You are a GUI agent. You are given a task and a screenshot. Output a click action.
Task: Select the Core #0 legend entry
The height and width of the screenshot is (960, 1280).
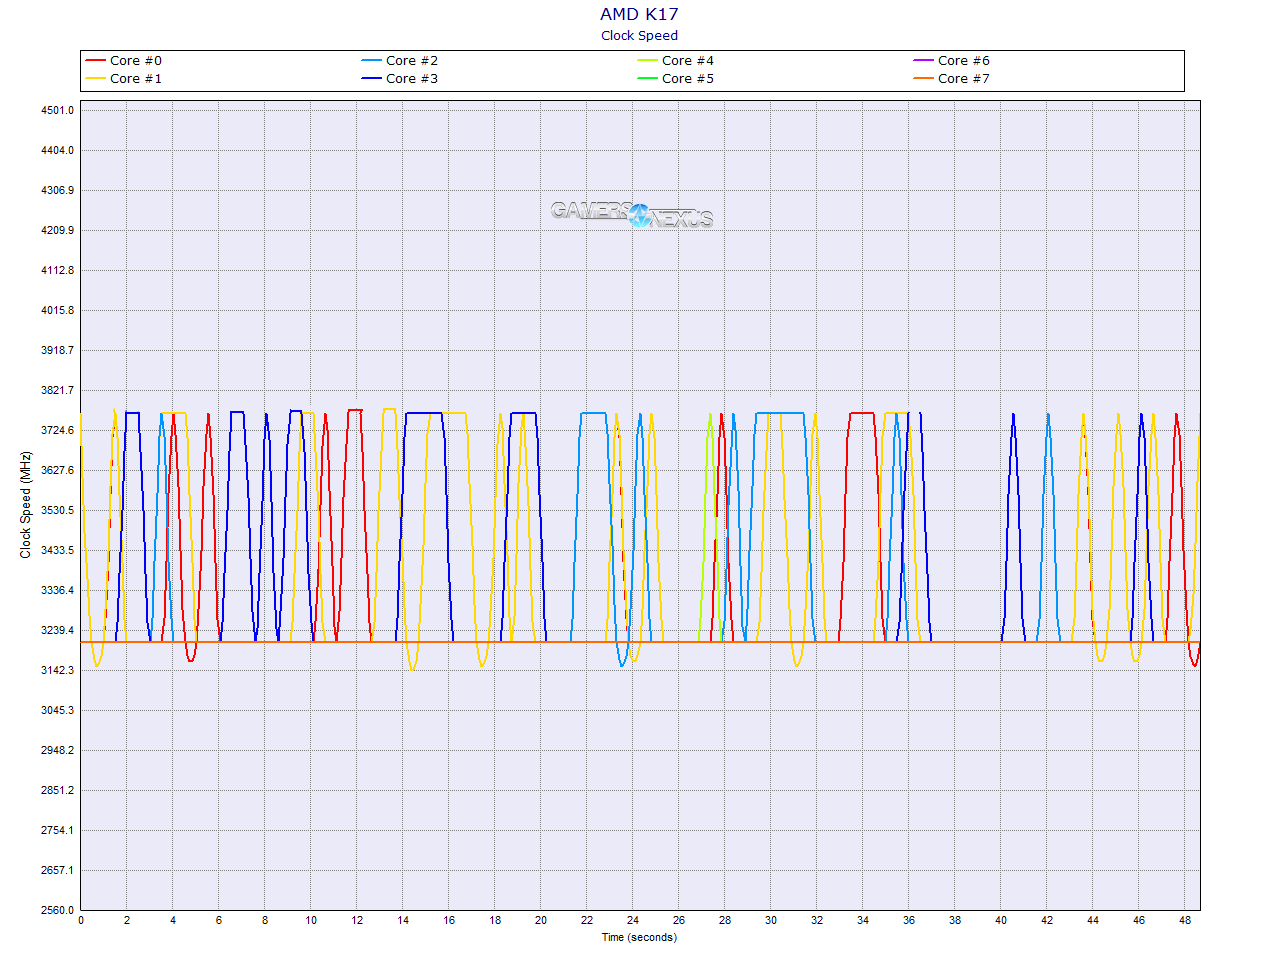[x=135, y=61]
